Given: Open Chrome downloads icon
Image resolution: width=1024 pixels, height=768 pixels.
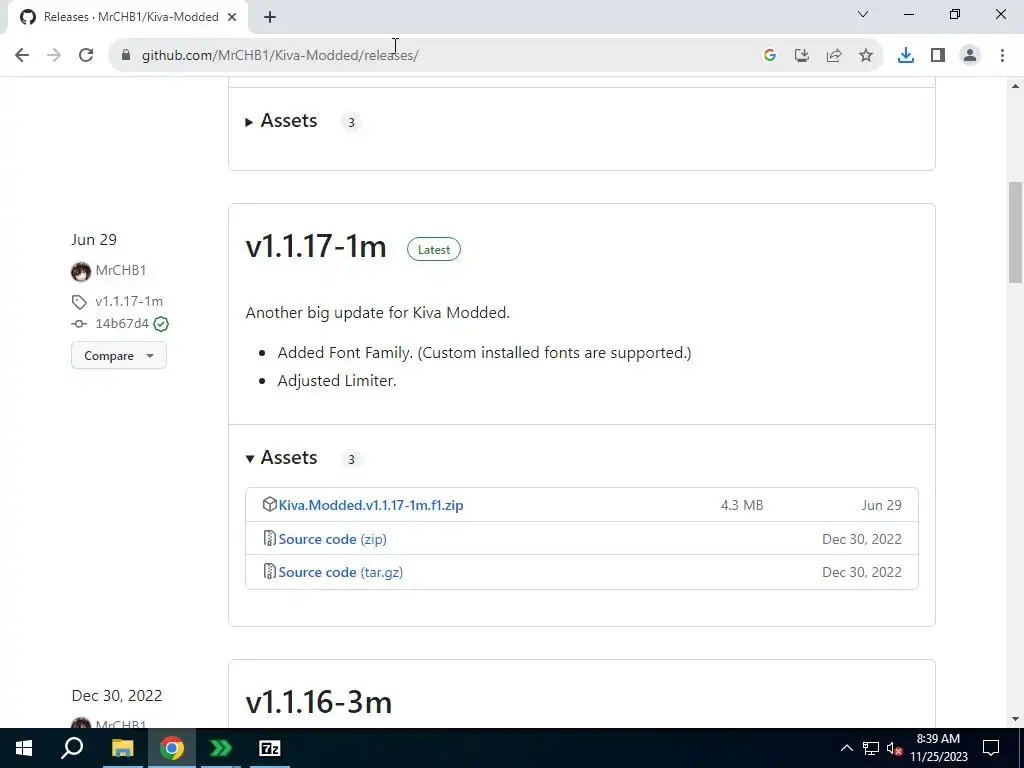Looking at the screenshot, I should point(906,56).
